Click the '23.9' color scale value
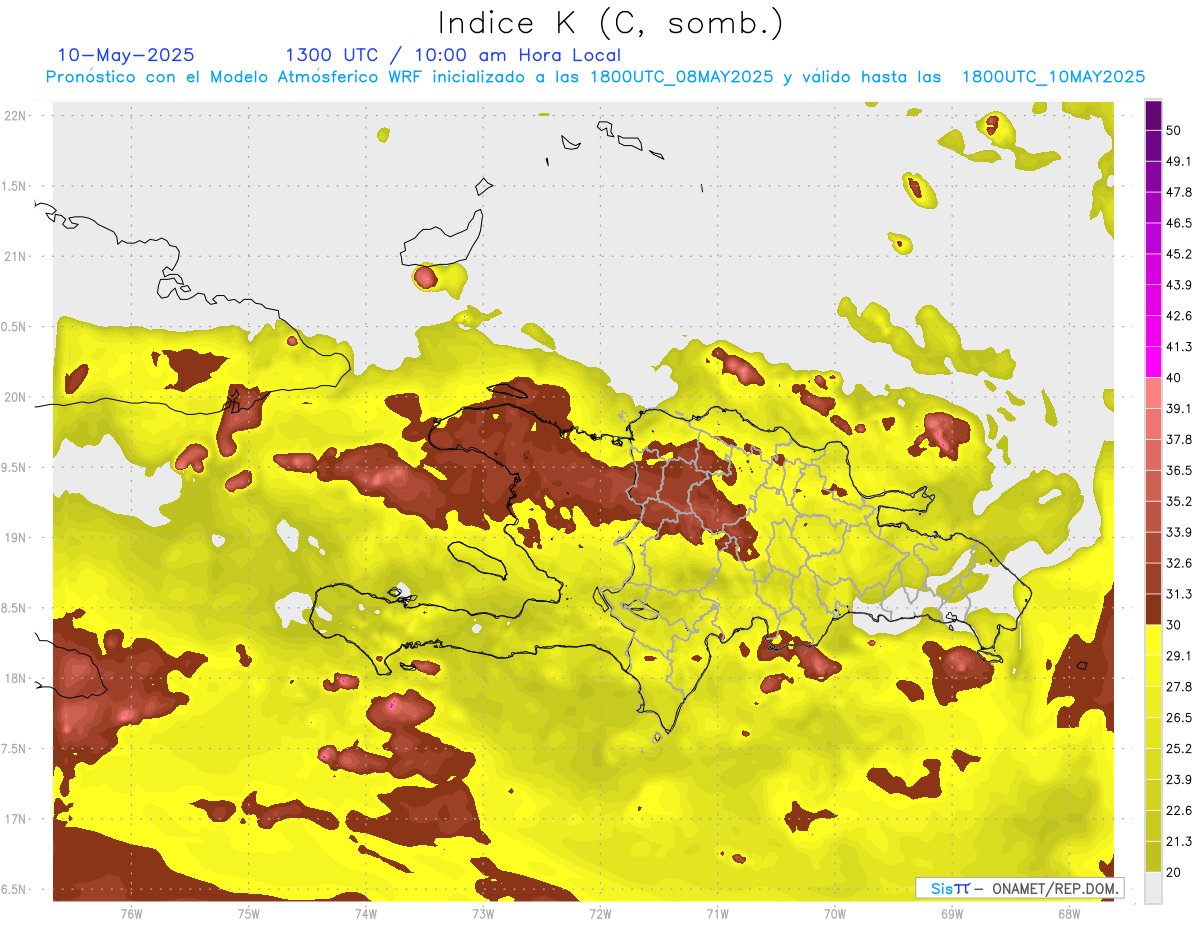This screenshot has width=1200, height=927. pos(1179,780)
